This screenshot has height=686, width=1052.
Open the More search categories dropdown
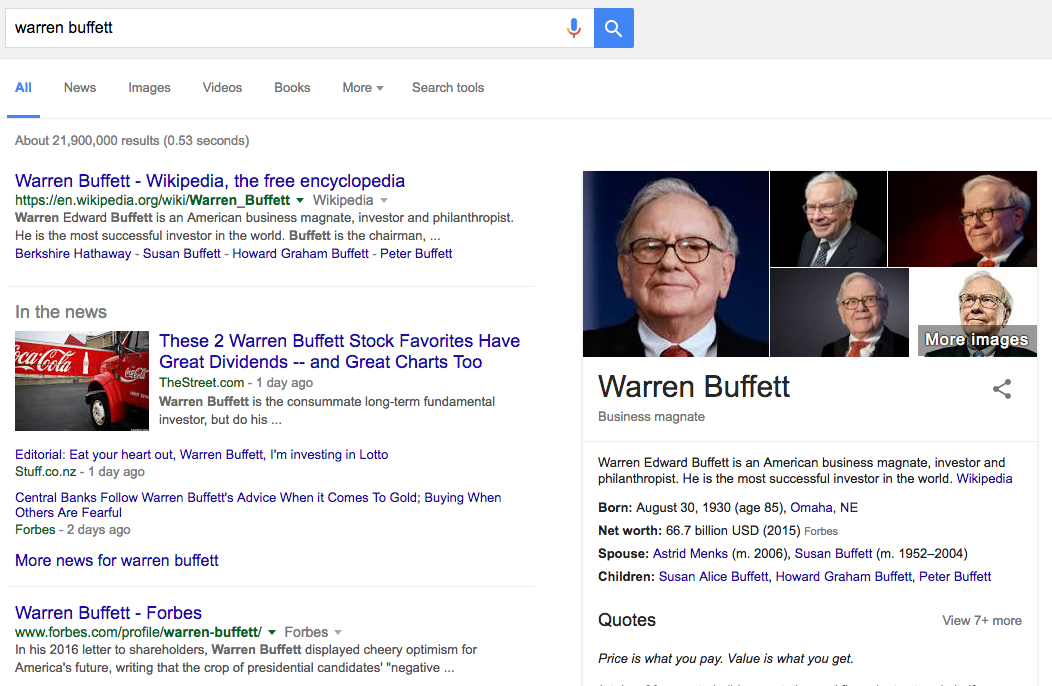pos(362,88)
